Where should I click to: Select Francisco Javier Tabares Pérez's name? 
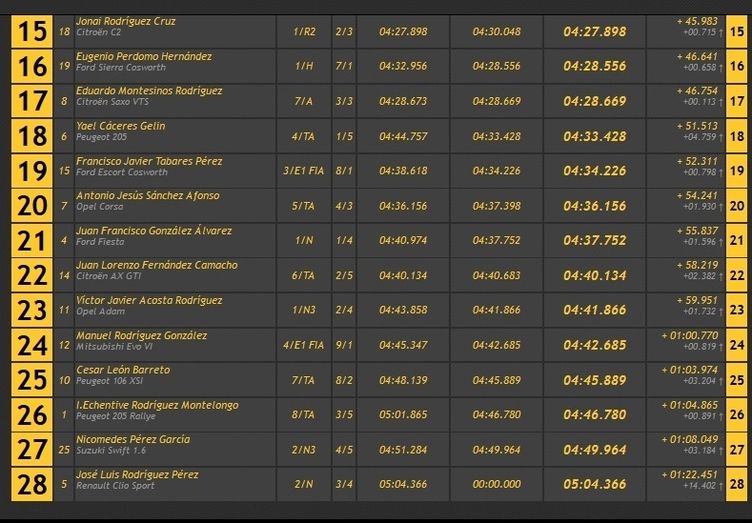149,161
